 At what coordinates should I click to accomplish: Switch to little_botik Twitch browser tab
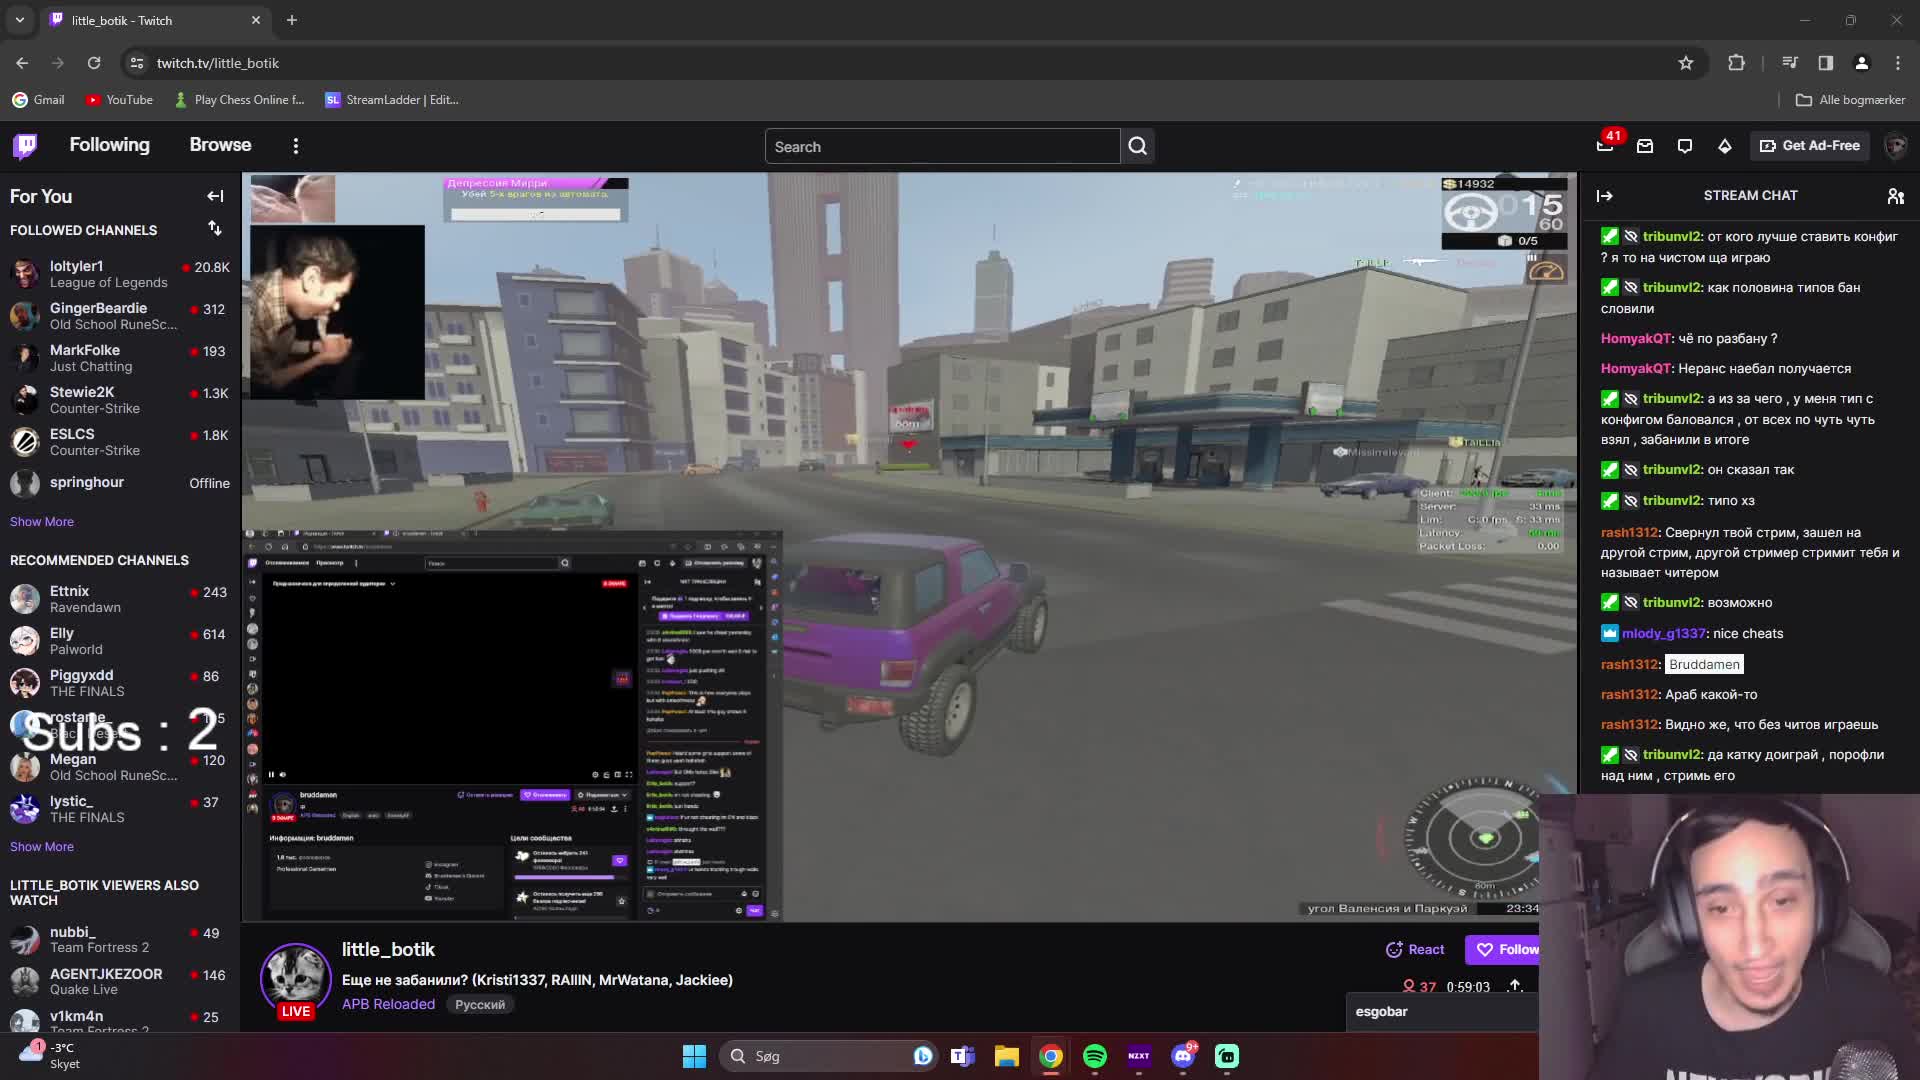(x=155, y=20)
